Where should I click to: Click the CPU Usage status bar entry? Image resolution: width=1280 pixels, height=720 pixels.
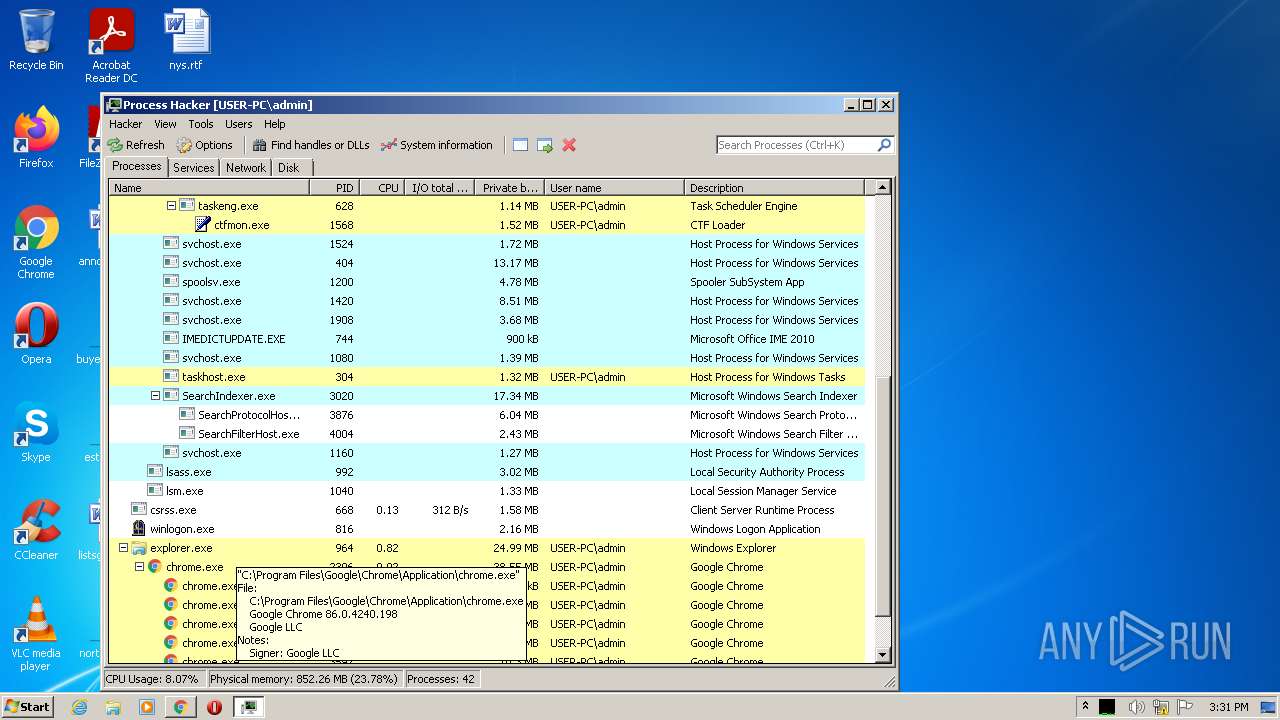click(x=153, y=679)
